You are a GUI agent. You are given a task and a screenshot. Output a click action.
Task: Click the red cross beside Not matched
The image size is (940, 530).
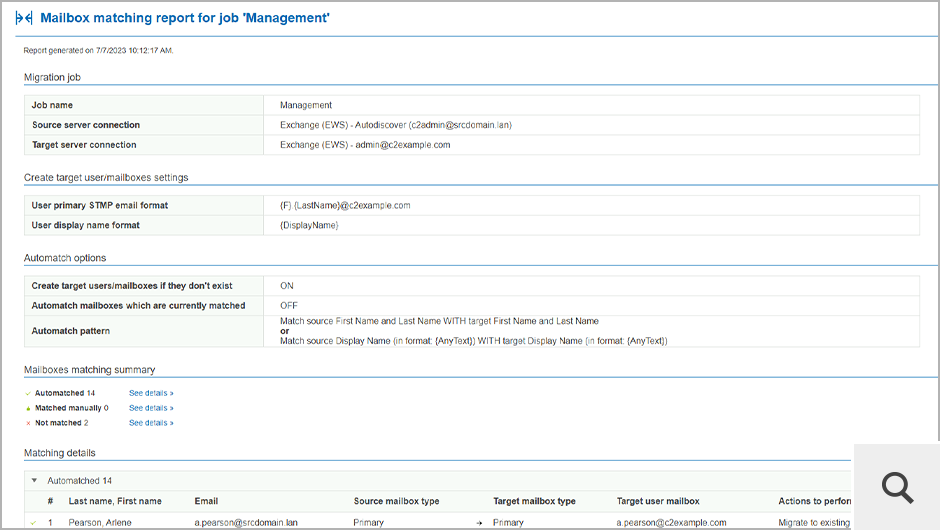pos(28,423)
